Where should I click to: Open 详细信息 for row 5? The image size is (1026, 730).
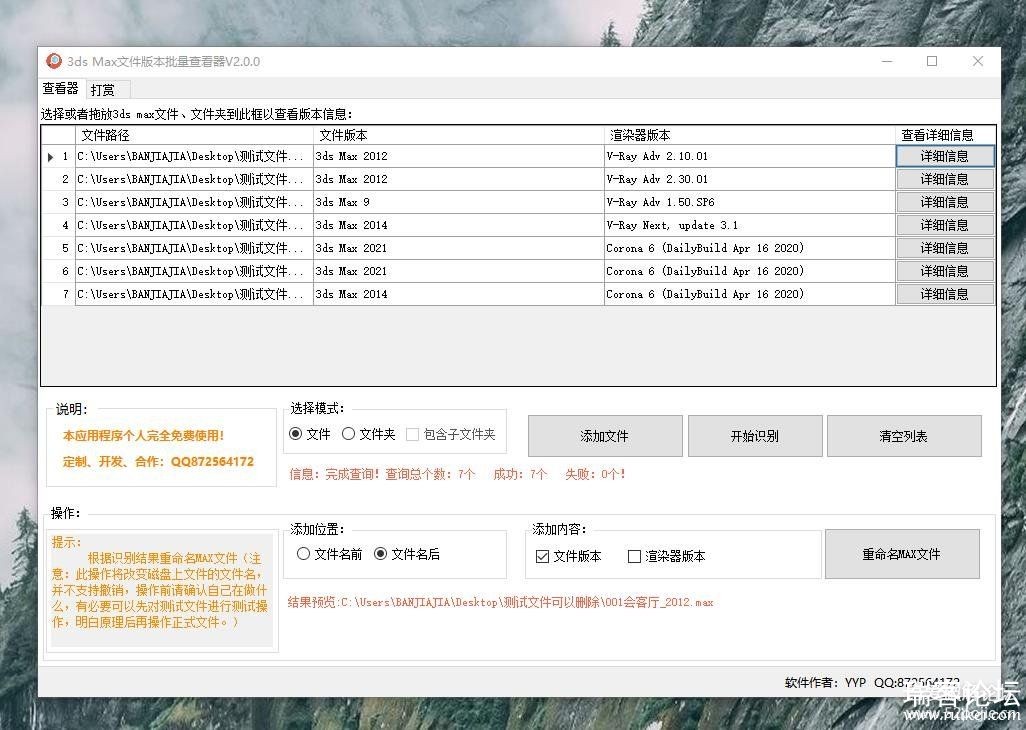945,248
